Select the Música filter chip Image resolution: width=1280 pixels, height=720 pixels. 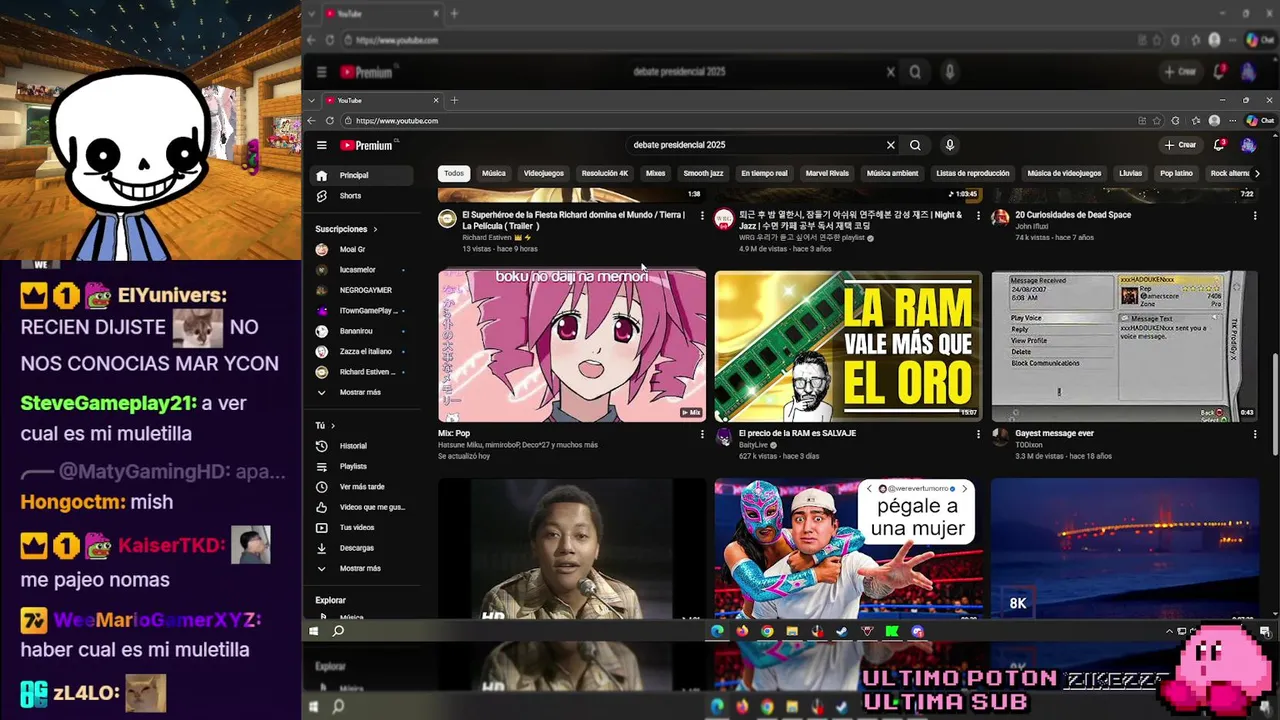[x=494, y=173]
